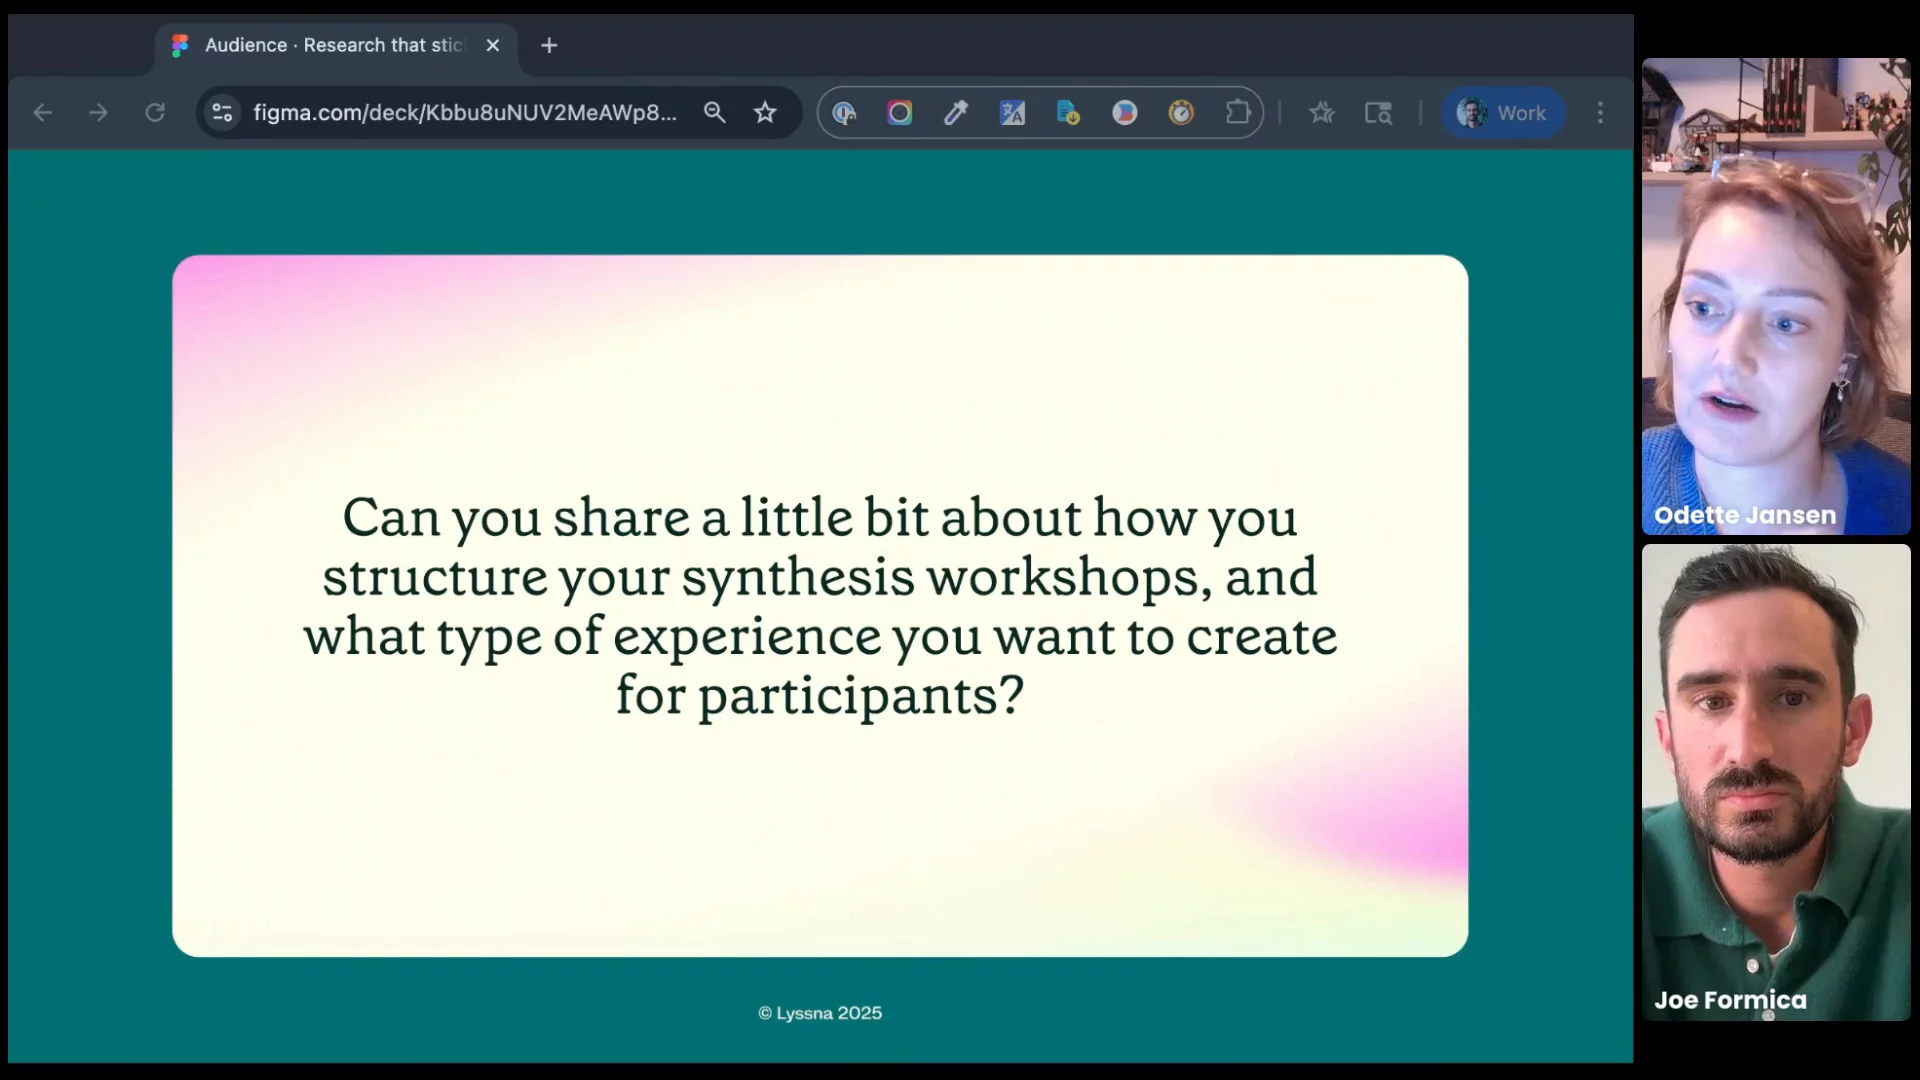Click the 1Password extension icon
This screenshot has width=1920, height=1080.
(x=844, y=113)
